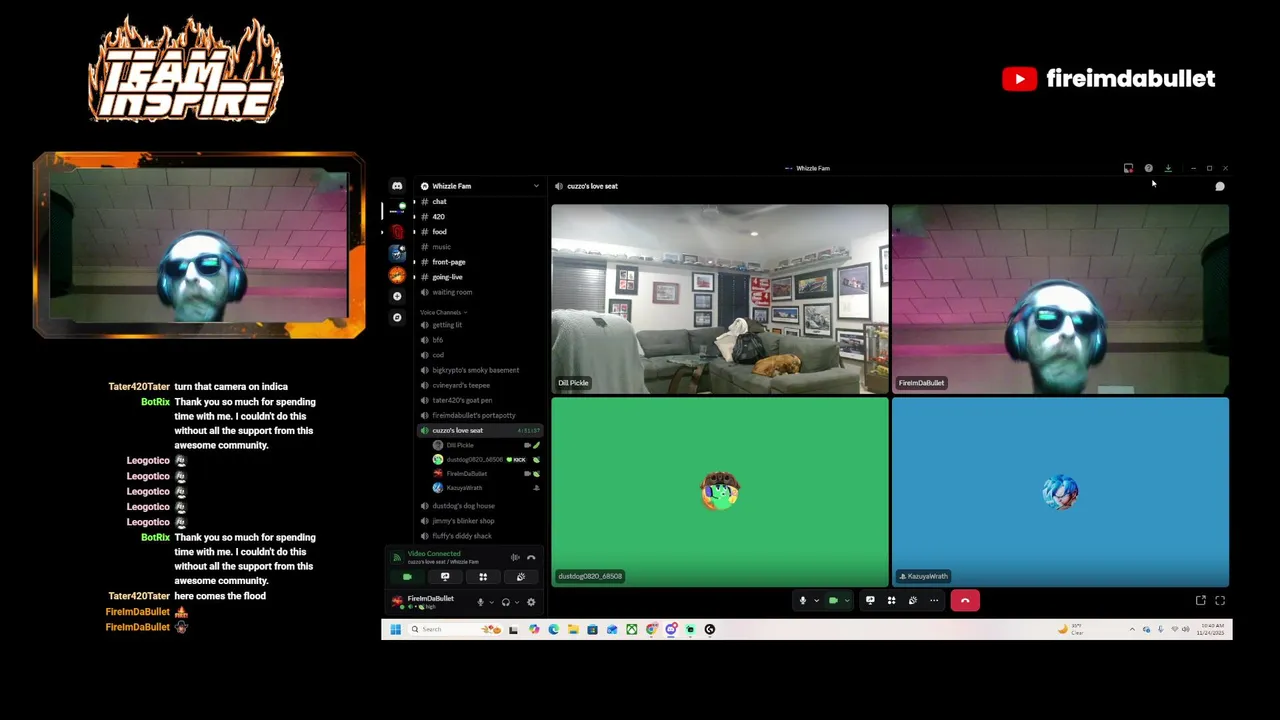Screen dimensions: 1280x720
Task: Open the Discover servers compass icon
Action: point(397,317)
